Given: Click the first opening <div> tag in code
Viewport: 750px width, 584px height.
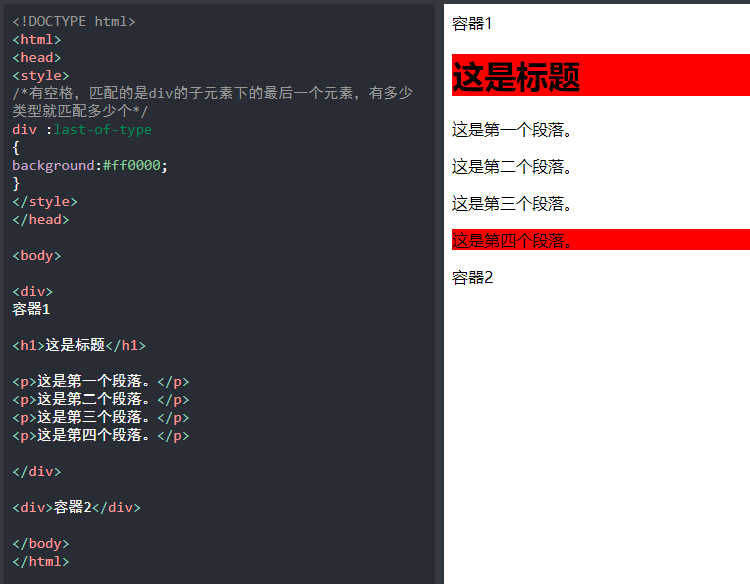Looking at the screenshot, I should [x=33, y=291].
